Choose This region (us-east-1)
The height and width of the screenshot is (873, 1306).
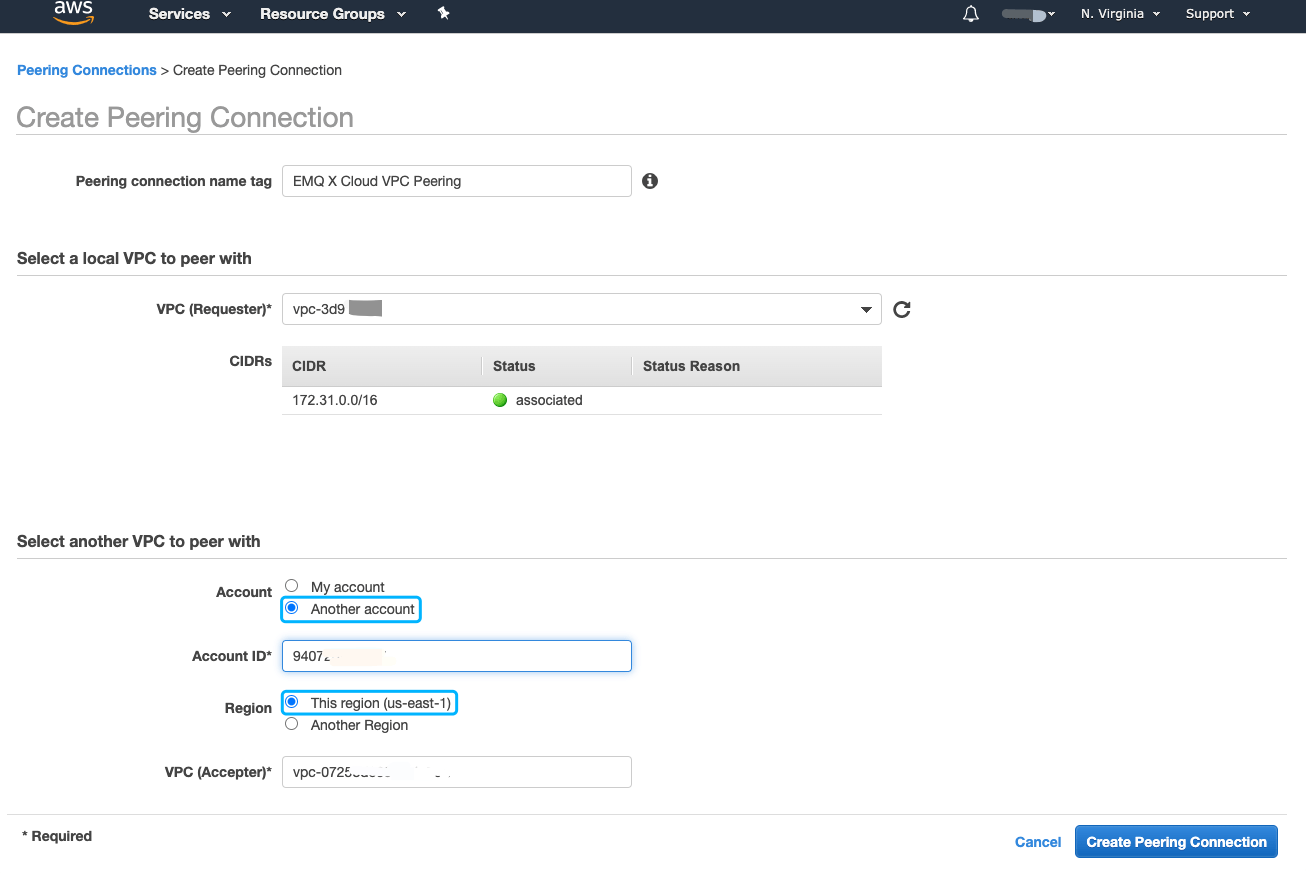(x=292, y=702)
